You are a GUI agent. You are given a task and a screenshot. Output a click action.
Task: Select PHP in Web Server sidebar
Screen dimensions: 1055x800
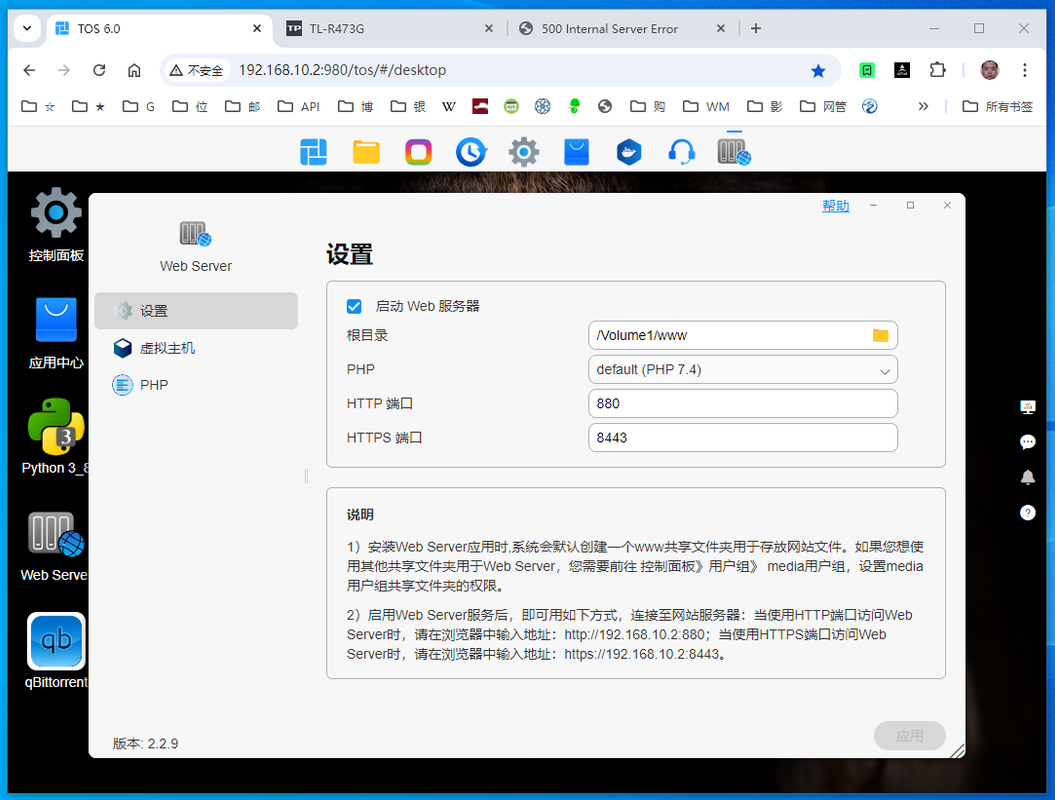pyautogui.click(x=196, y=385)
